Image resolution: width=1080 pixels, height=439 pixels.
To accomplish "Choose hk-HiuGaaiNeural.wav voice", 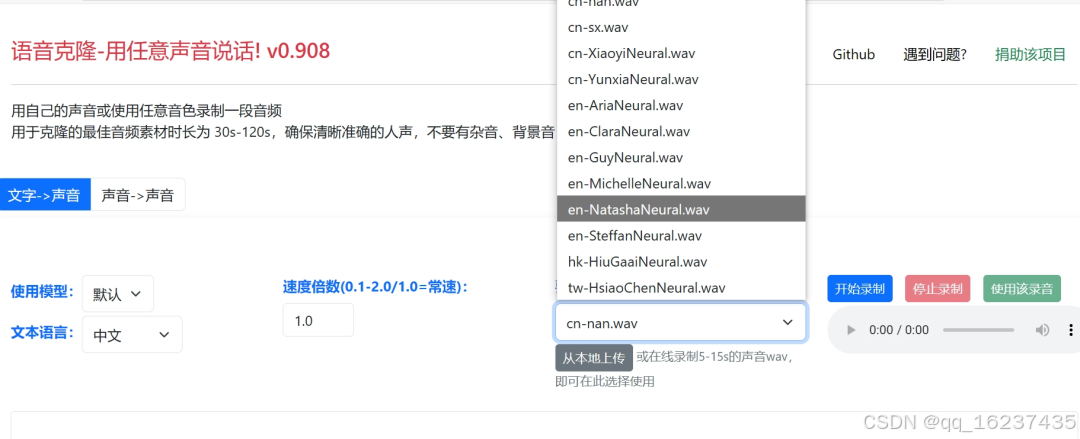I will (681, 262).
